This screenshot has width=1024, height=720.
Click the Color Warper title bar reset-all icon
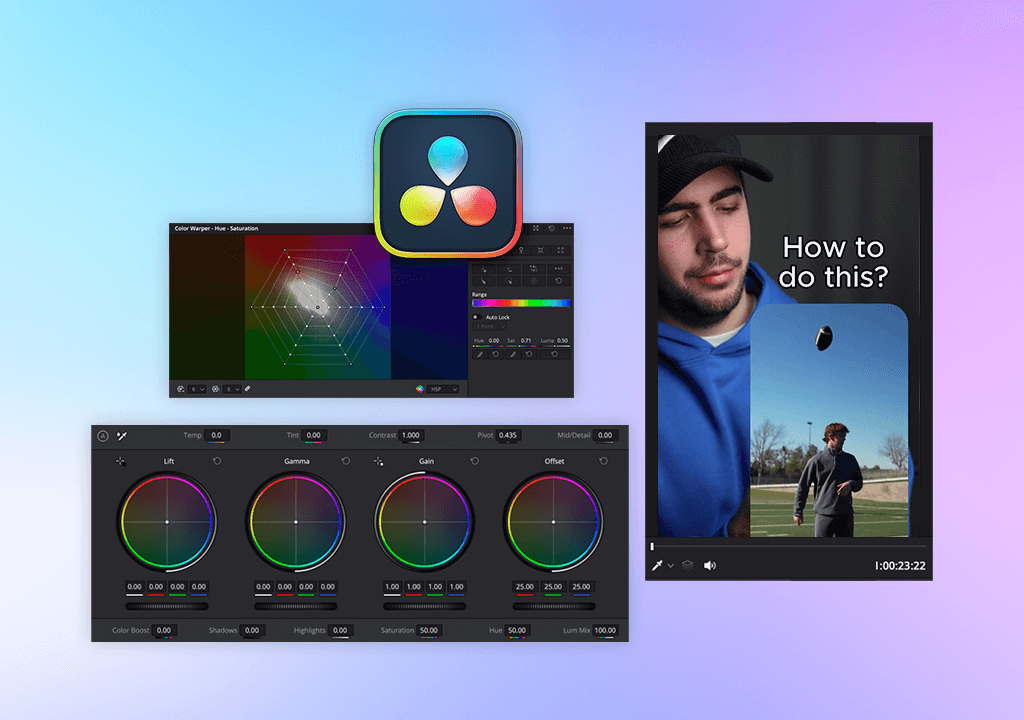coord(551,228)
